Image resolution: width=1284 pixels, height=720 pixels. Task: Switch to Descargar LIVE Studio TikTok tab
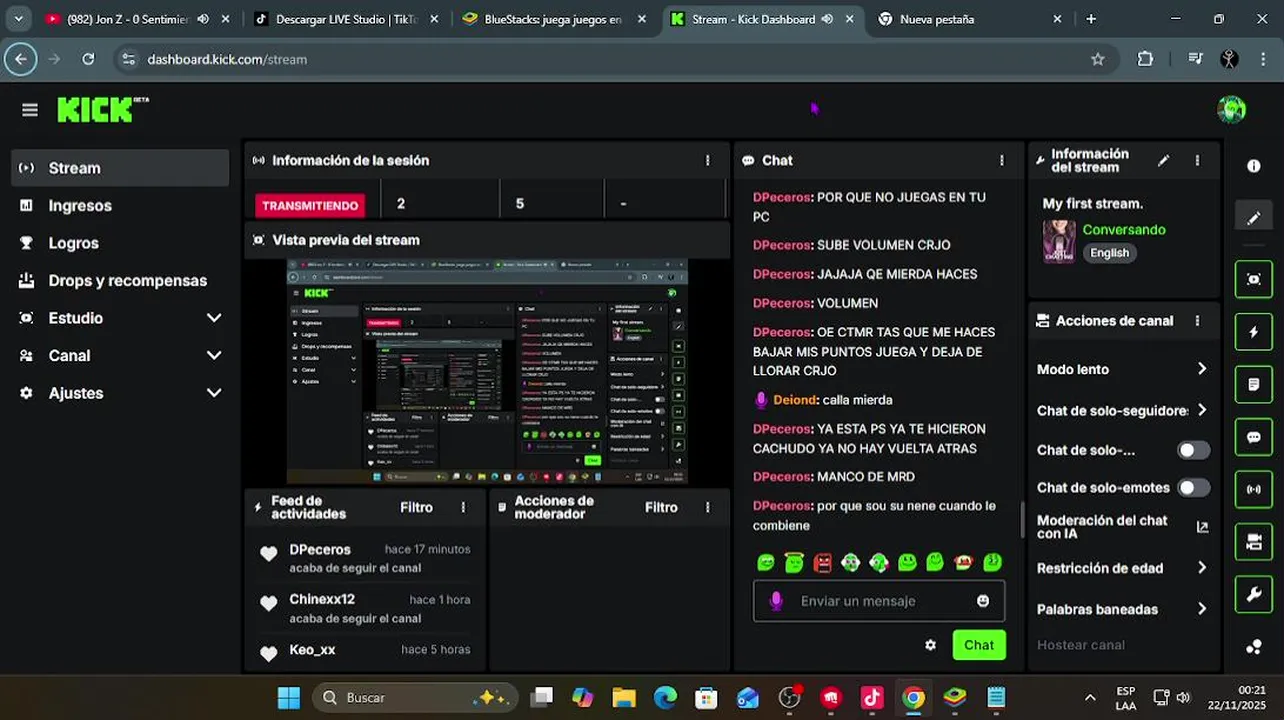pos(345,19)
